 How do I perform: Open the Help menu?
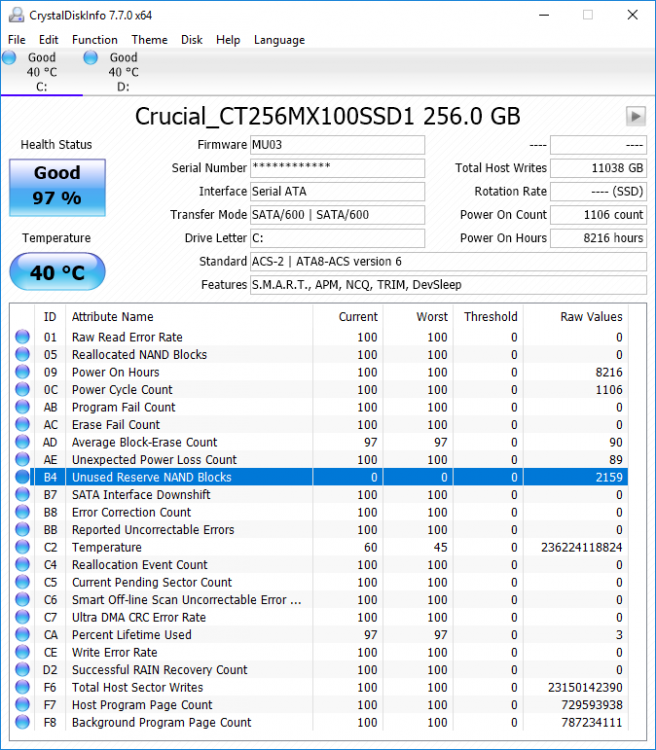click(x=228, y=40)
